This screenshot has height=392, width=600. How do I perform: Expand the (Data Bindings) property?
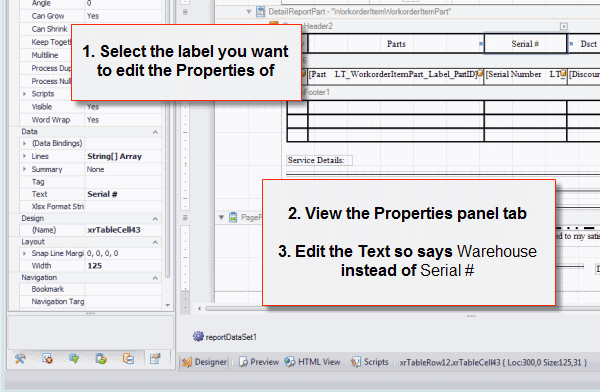pyautogui.click(x=24, y=143)
